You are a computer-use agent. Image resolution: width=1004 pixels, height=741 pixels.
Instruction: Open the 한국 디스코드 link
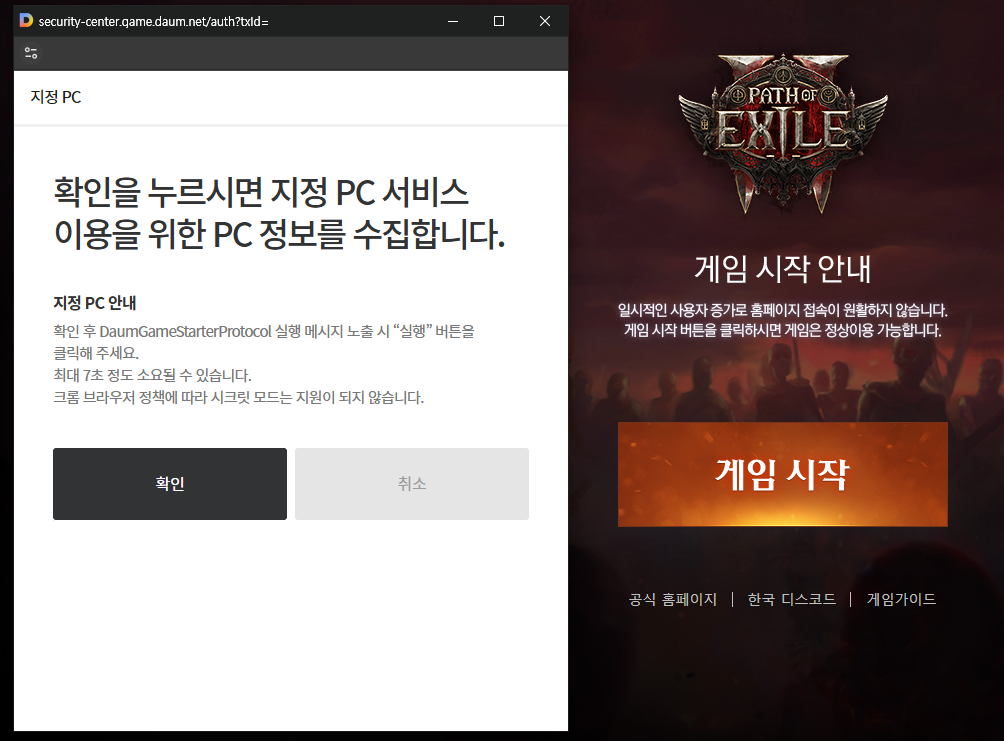pyautogui.click(x=791, y=599)
